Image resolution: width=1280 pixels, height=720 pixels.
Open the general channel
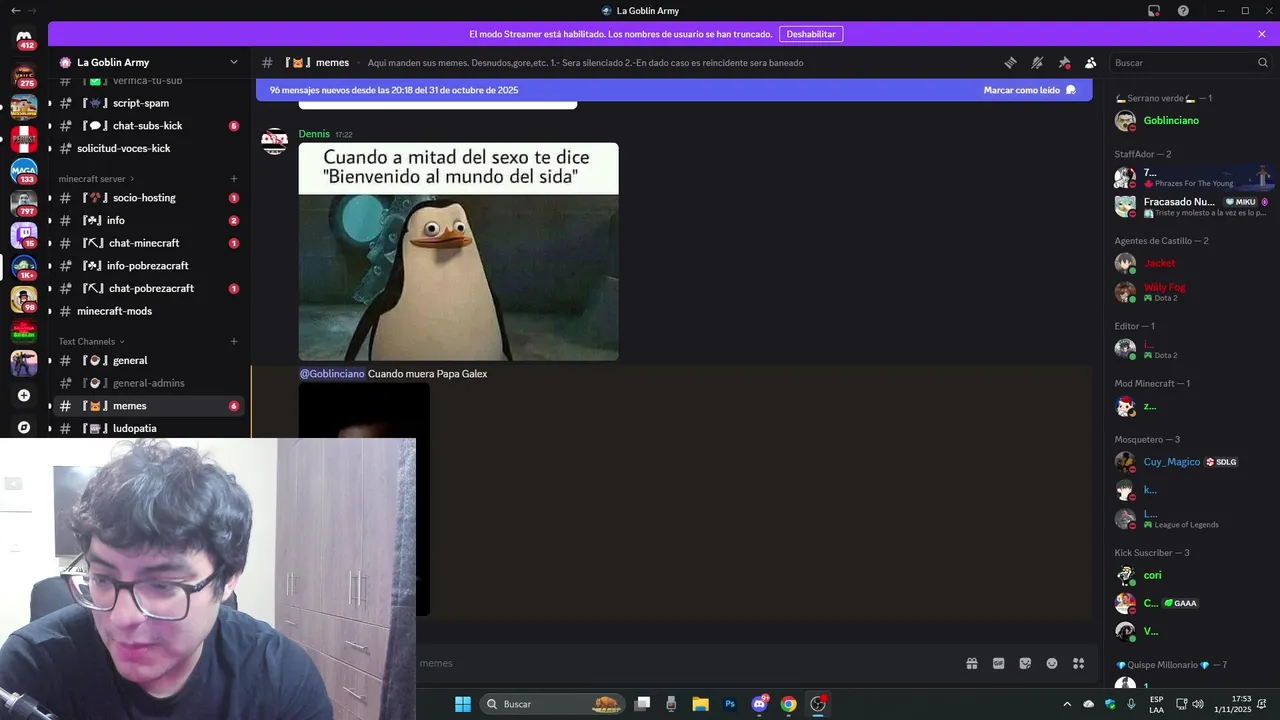(x=150, y=360)
